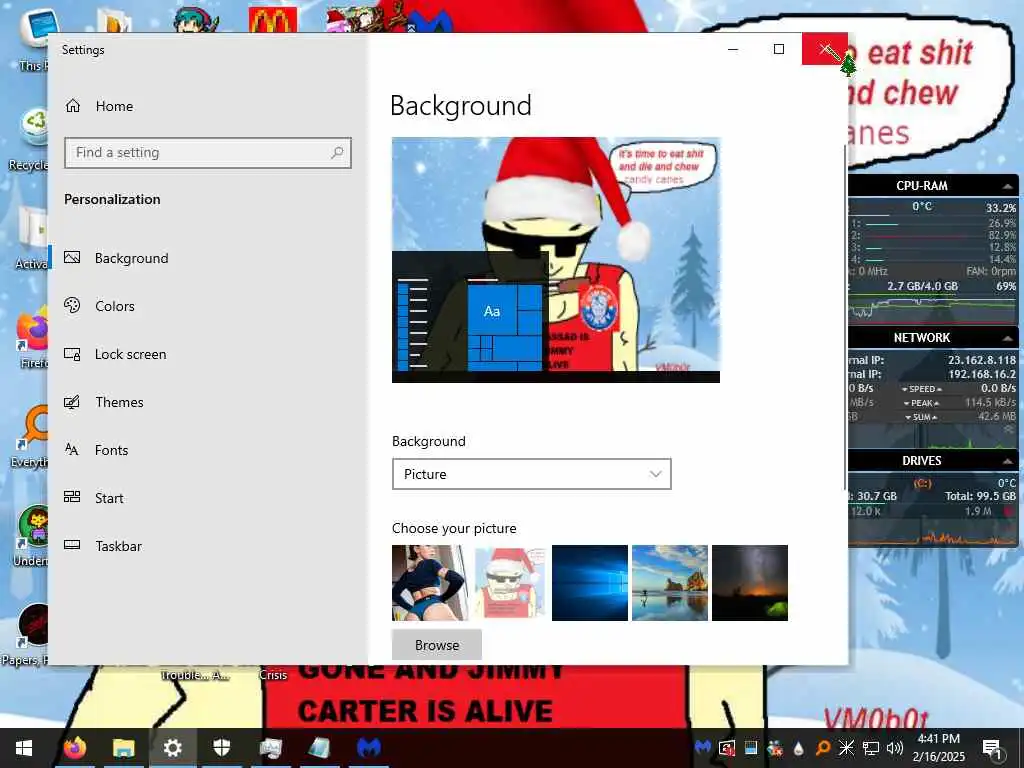Click the taskbar clock showing 4:41 PM
This screenshot has height=768, width=1024.
click(x=938, y=748)
